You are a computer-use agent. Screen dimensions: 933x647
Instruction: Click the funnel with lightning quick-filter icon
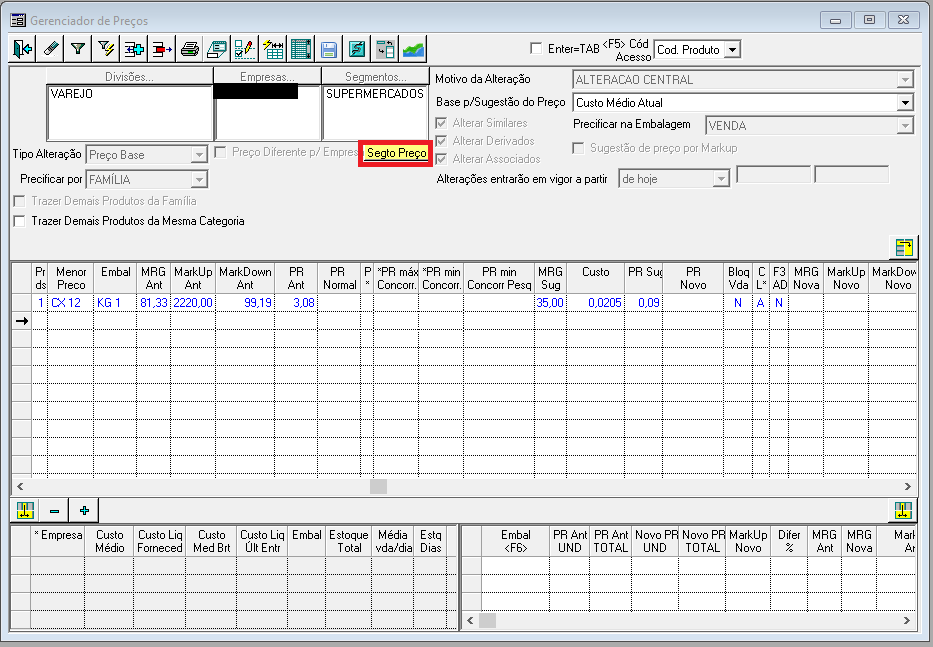click(x=107, y=49)
